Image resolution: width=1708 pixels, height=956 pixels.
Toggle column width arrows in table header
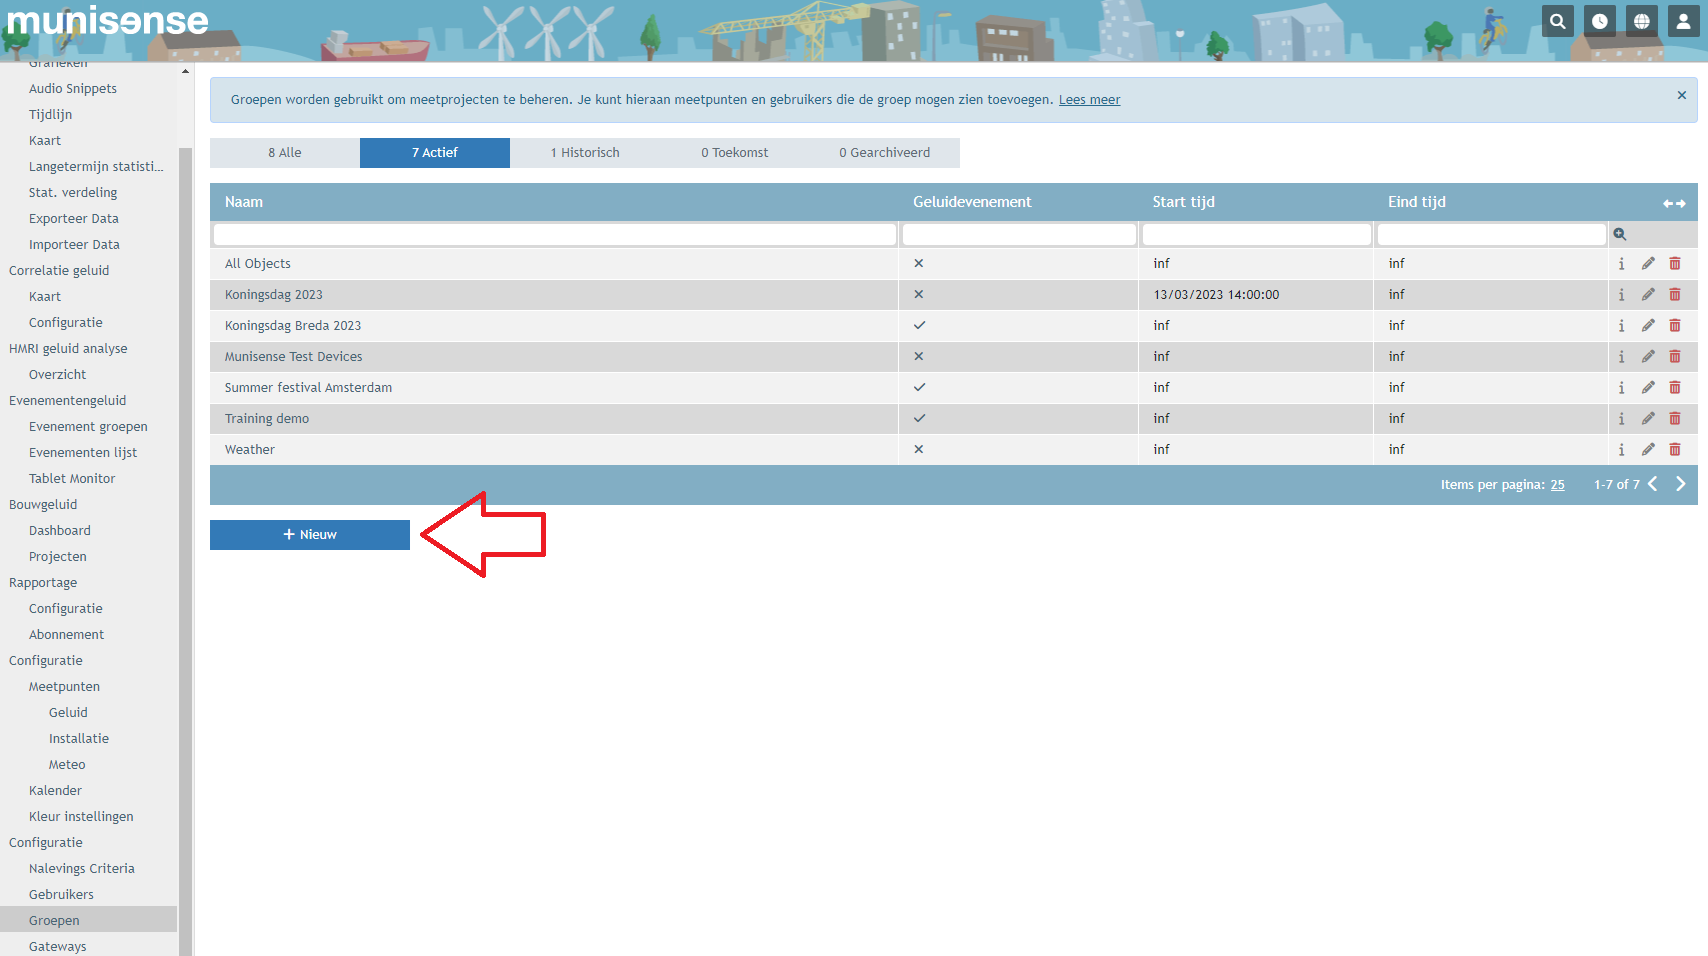coord(1674,203)
